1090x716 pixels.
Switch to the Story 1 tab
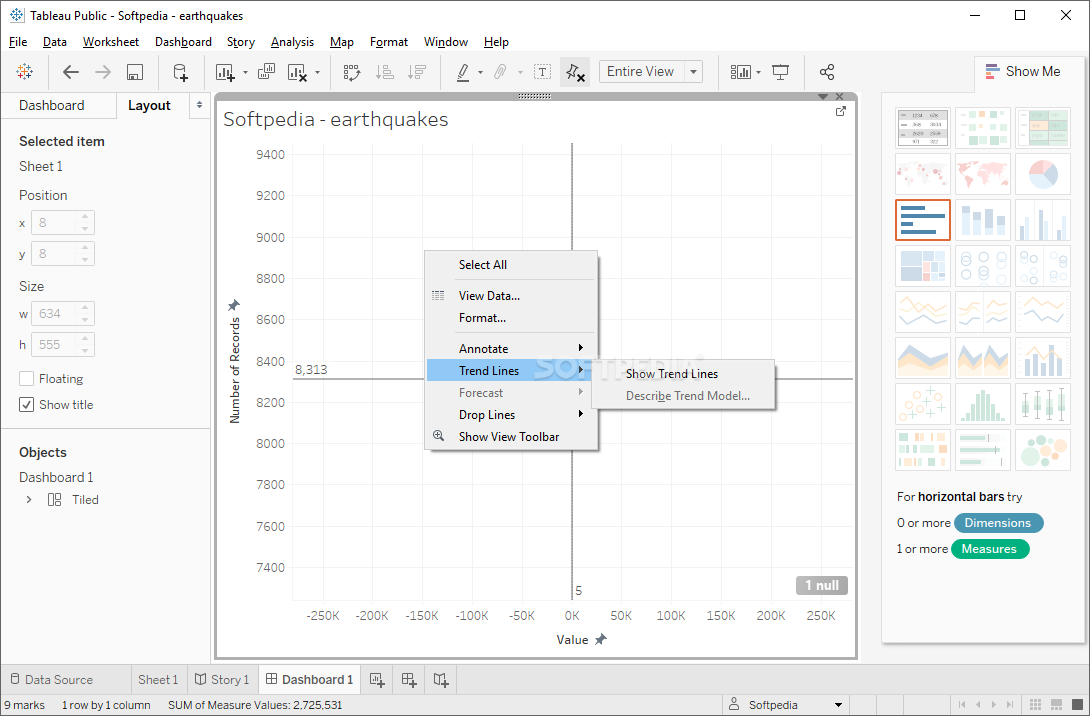pyautogui.click(x=222, y=680)
